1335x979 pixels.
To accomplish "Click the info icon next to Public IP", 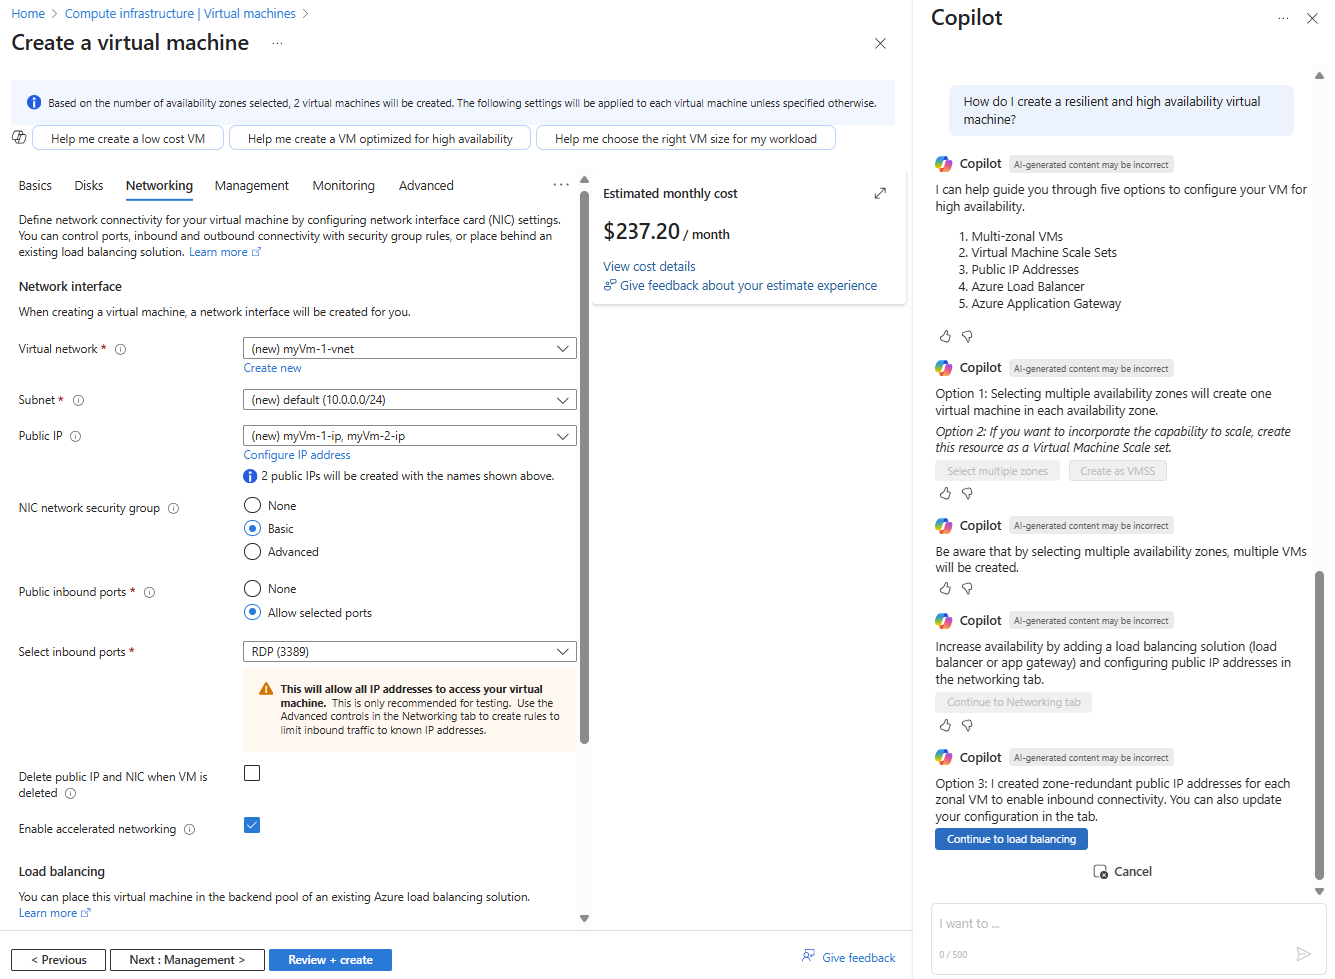I will 76,437.
